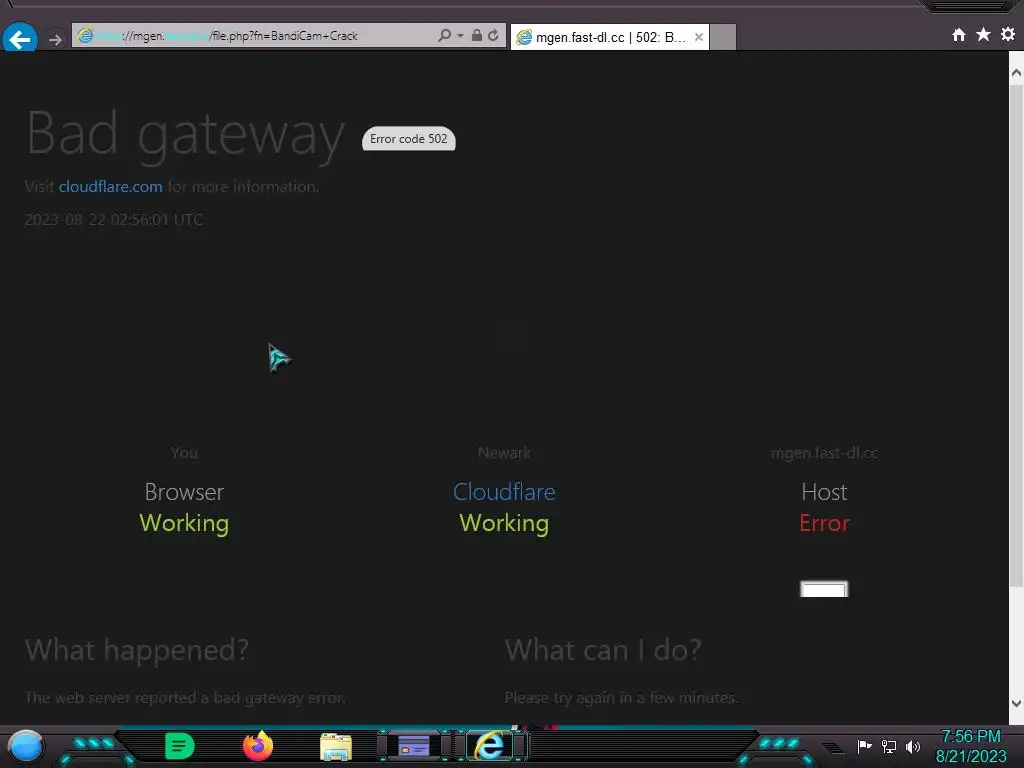Click the 'Host' label
Screen dimensions: 1024x768
[824, 492]
